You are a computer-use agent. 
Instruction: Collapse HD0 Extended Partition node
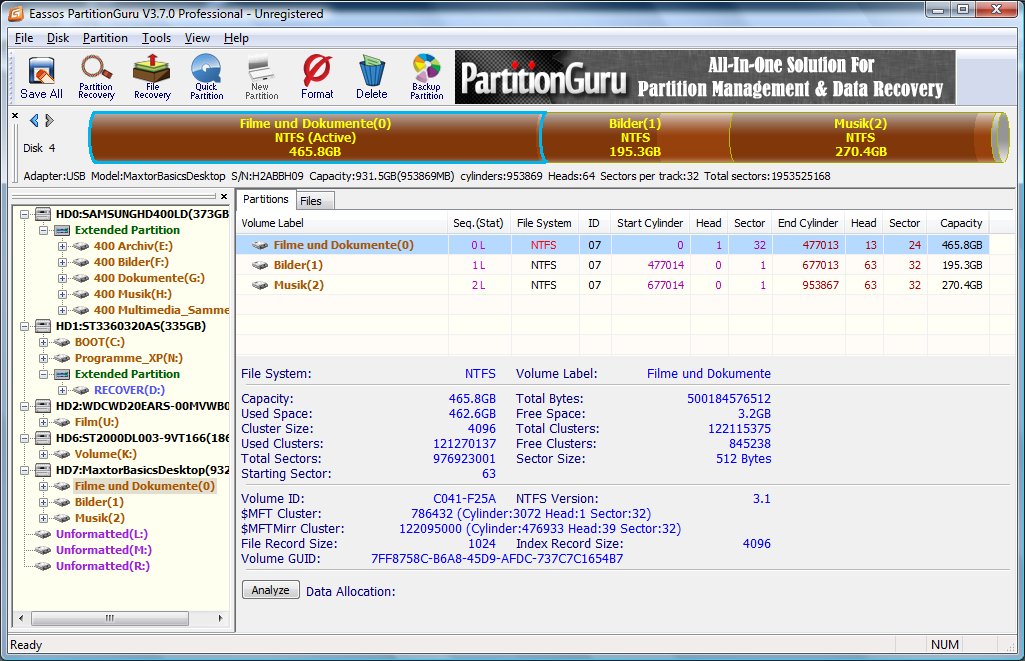[x=43, y=230]
